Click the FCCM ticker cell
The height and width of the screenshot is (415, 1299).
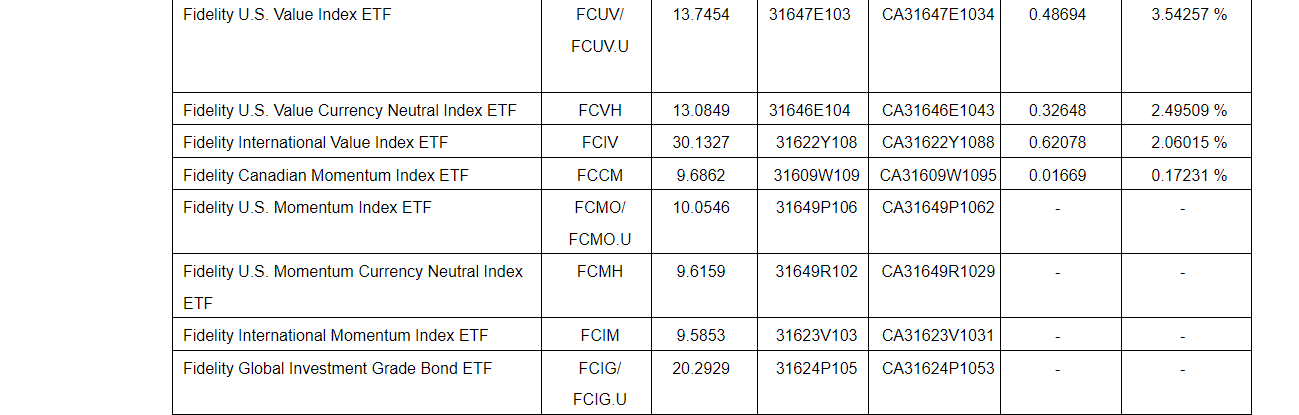coord(600,176)
